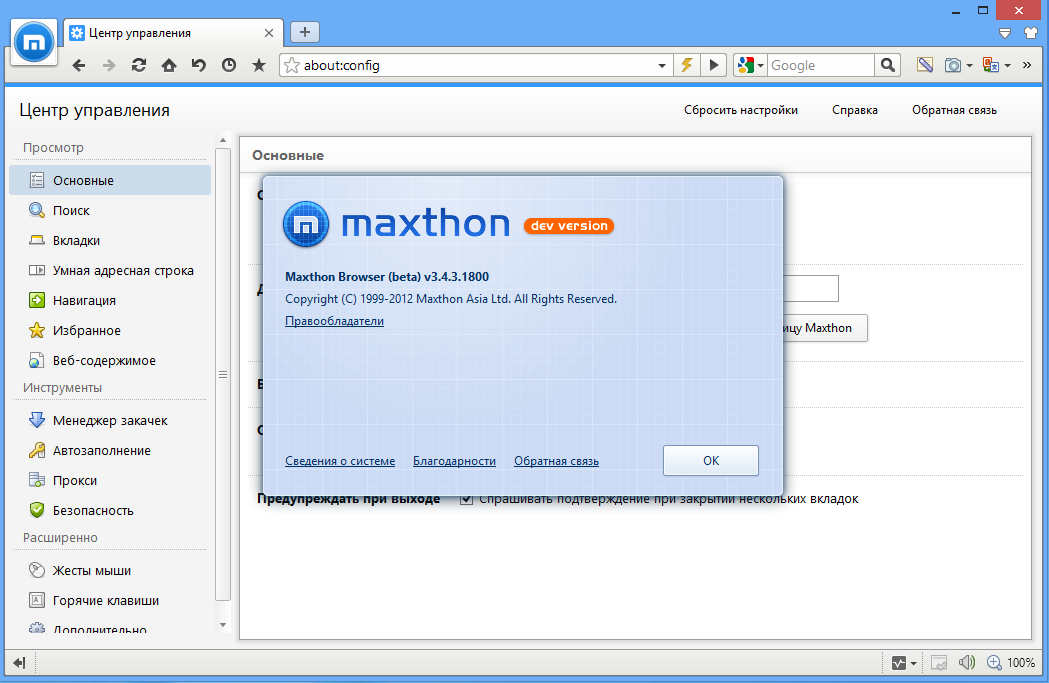This screenshot has height=683, width=1049.
Task: Mute sound with the speaker status icon
Action: pos(966,662)
